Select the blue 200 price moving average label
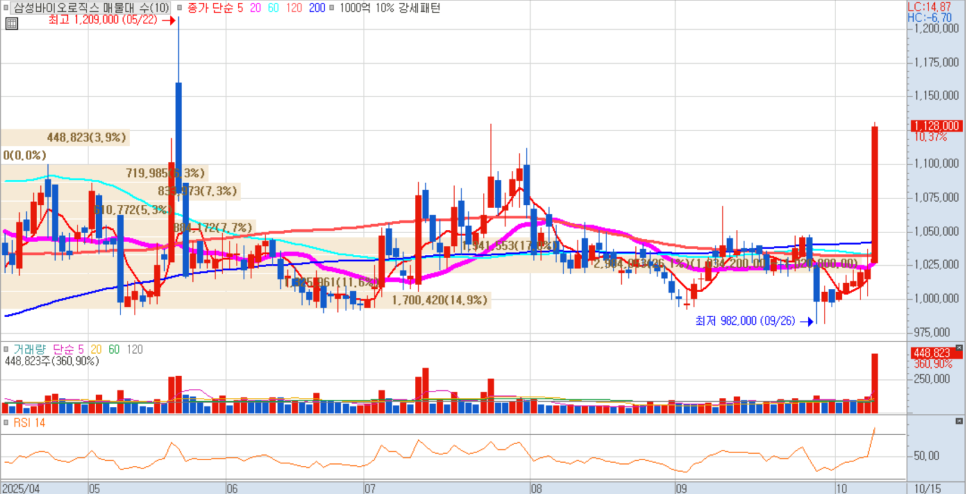The width and height of the screenshot is (966, 494). coord(317,9)
